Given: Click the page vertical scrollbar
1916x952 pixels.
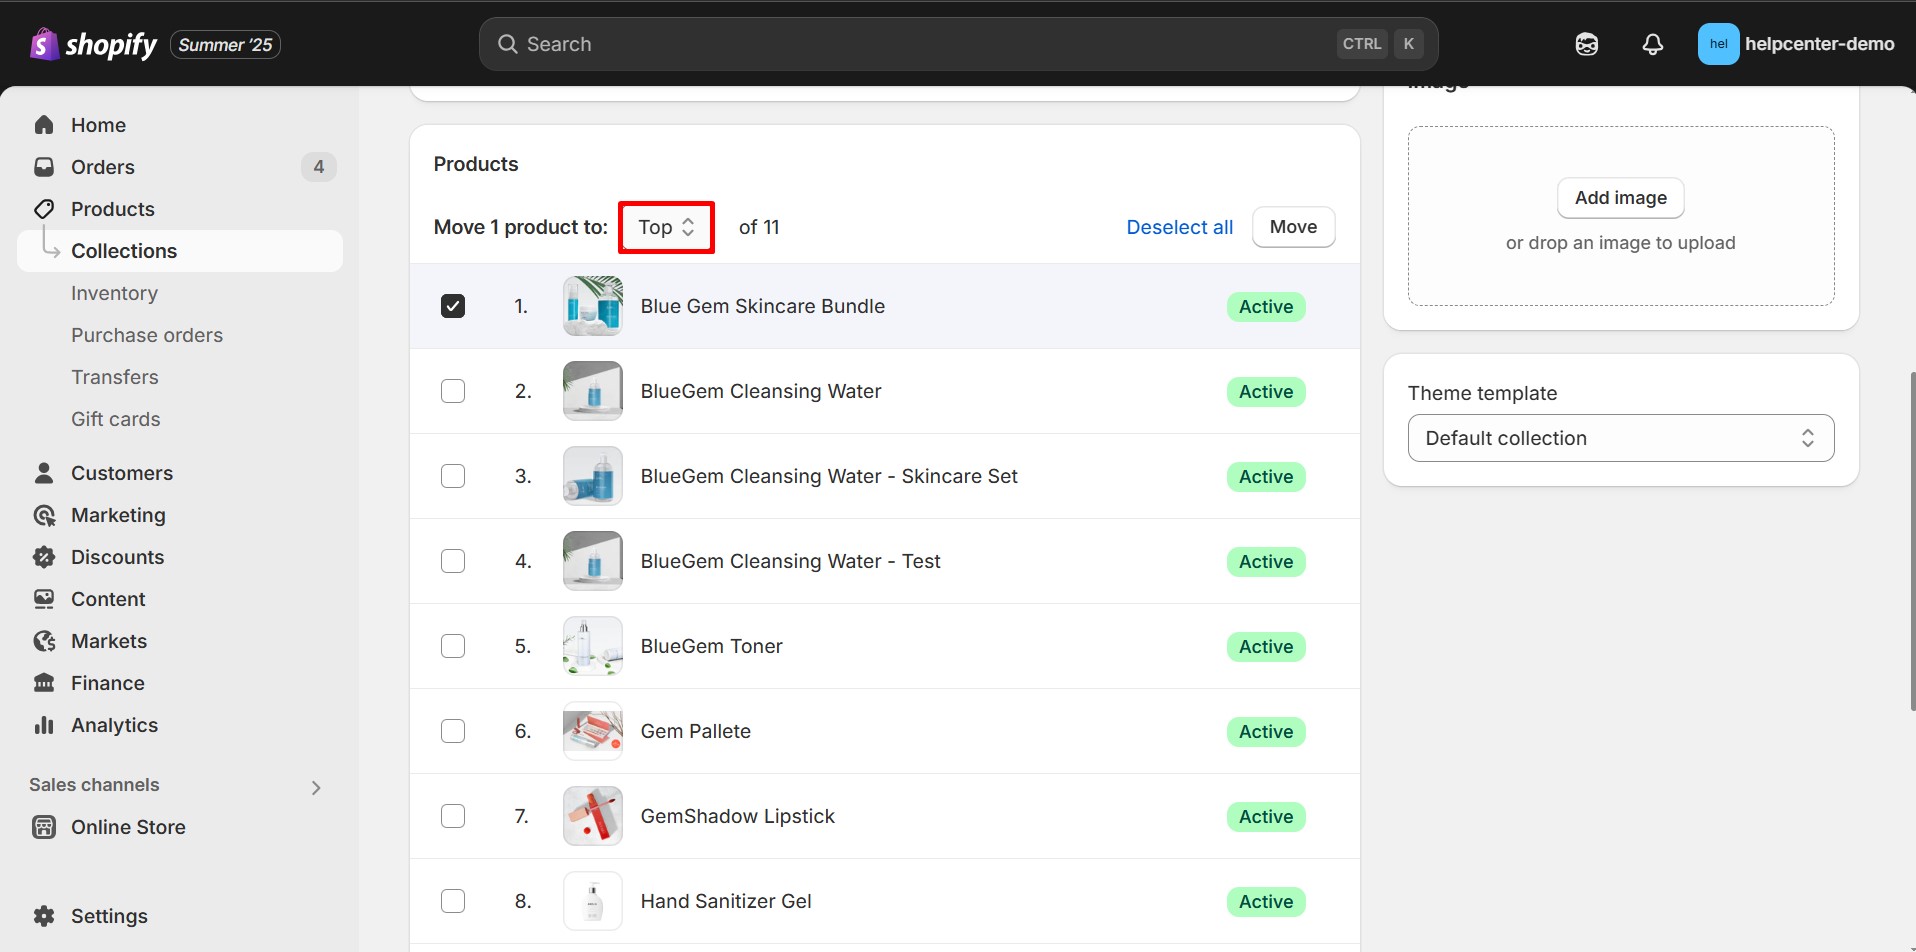Looking at the screenshot, I should [1911, 540].
